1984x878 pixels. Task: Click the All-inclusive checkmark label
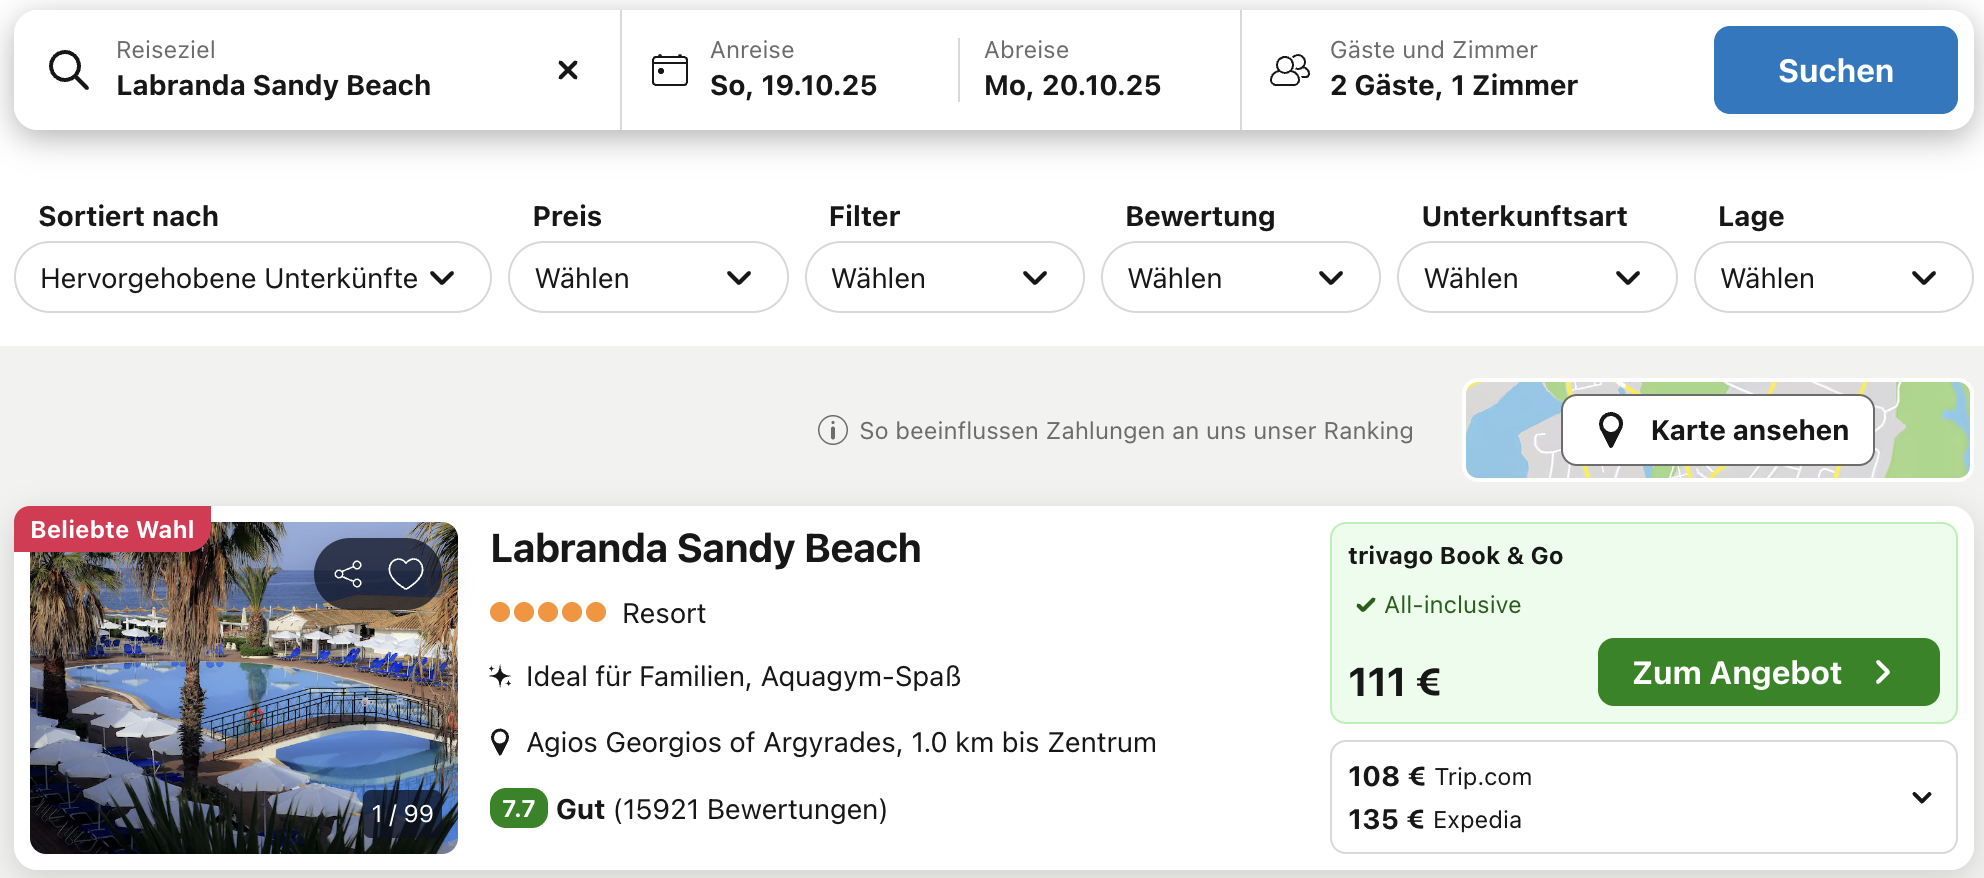[1438, 605]
